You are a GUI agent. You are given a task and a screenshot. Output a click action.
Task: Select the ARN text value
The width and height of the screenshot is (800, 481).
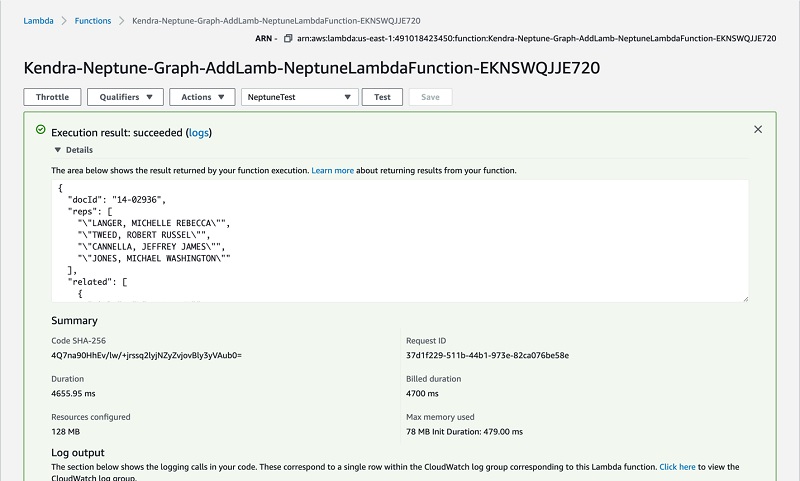pyautogui.click(x=537, y=38)
